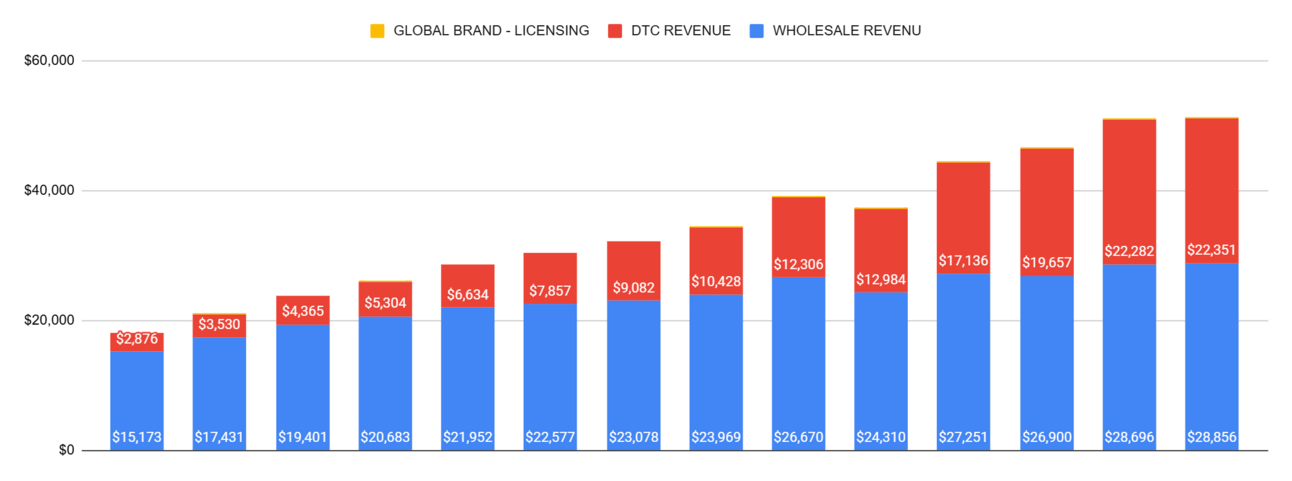
Task: Click the red bar segment labeled $2,876
Action: 137,342
